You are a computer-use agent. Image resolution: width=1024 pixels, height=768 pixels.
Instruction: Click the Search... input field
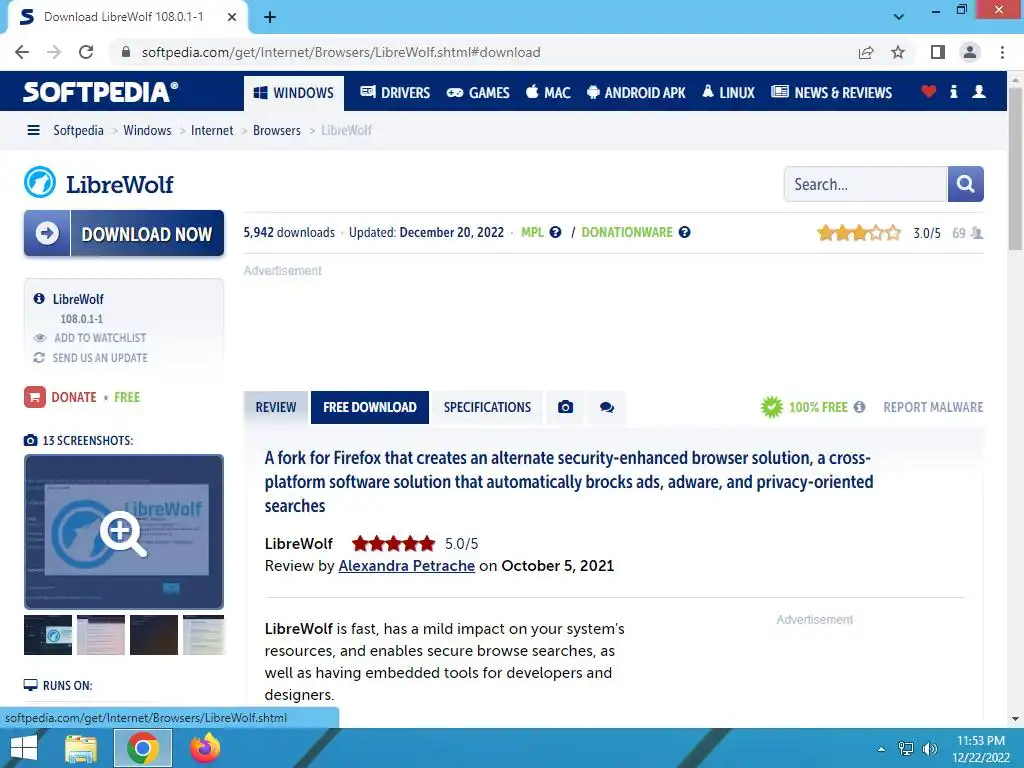pos(866,184)
